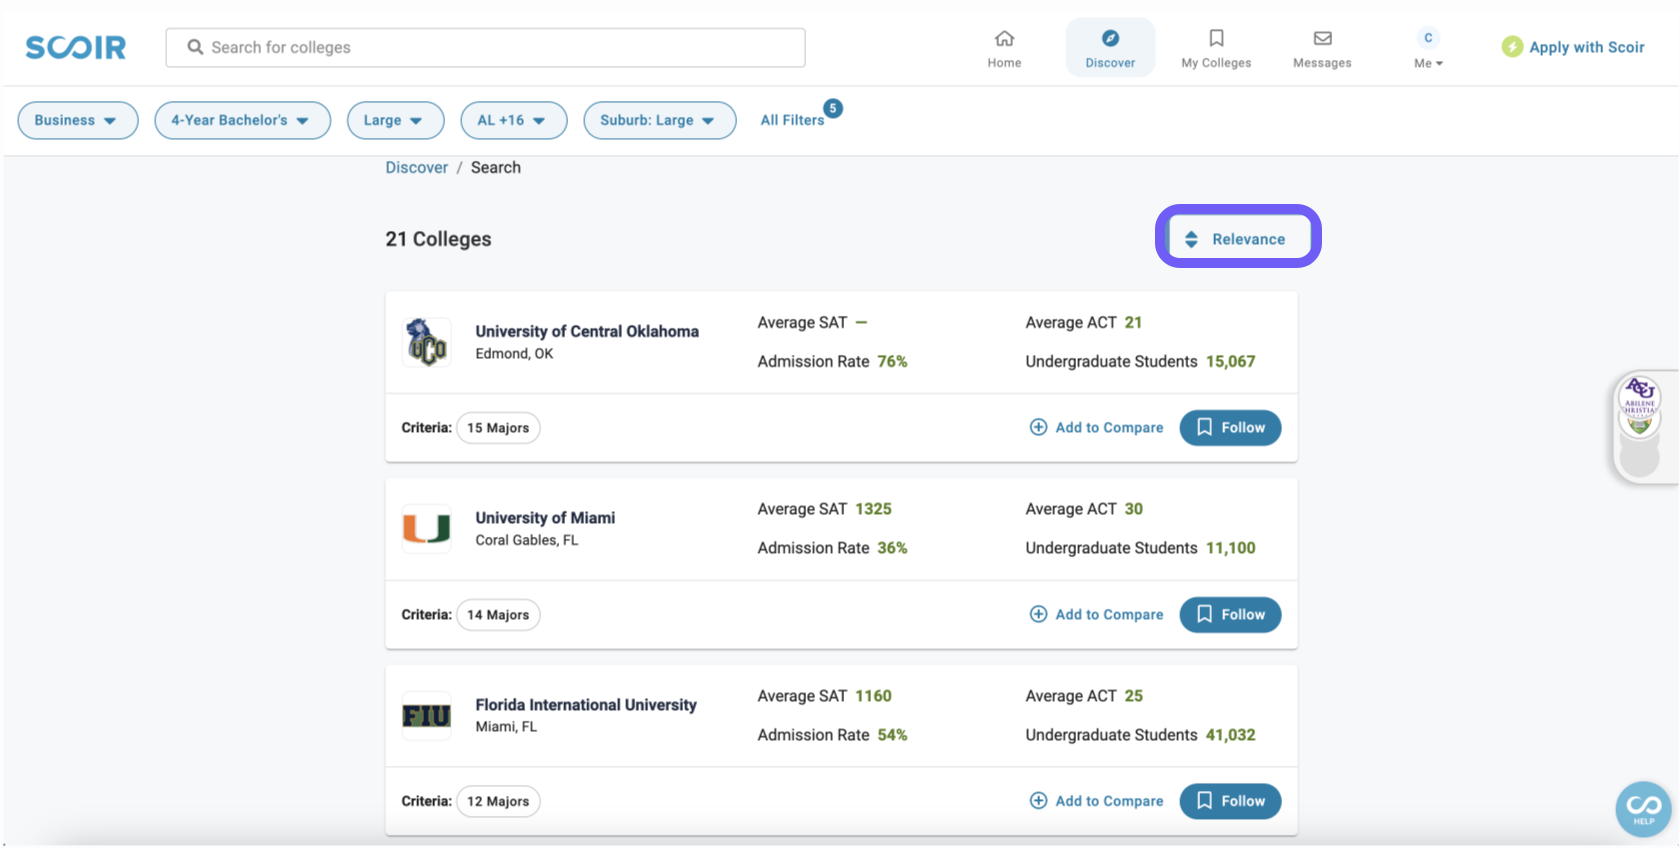Click the My Colleges bookmark icon

pos(1216,38)
